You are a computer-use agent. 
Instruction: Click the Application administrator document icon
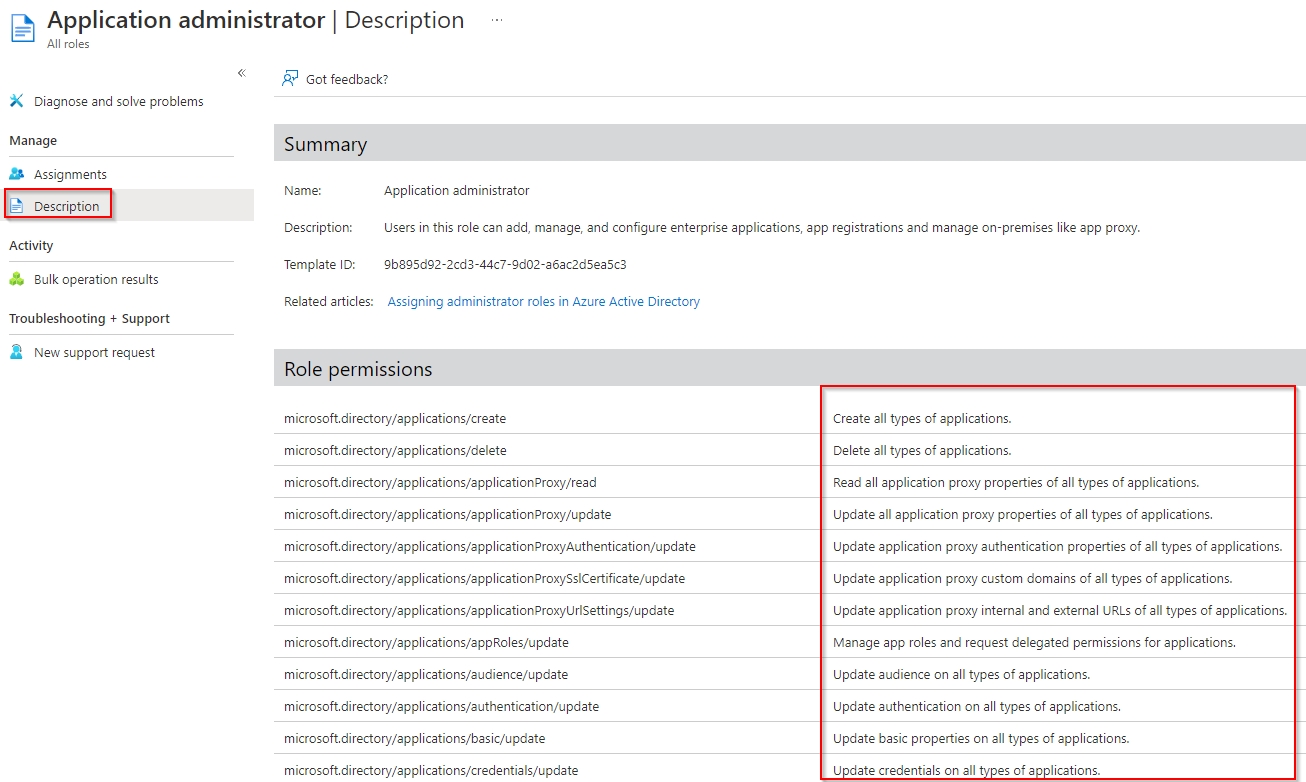tap(22, 28)
